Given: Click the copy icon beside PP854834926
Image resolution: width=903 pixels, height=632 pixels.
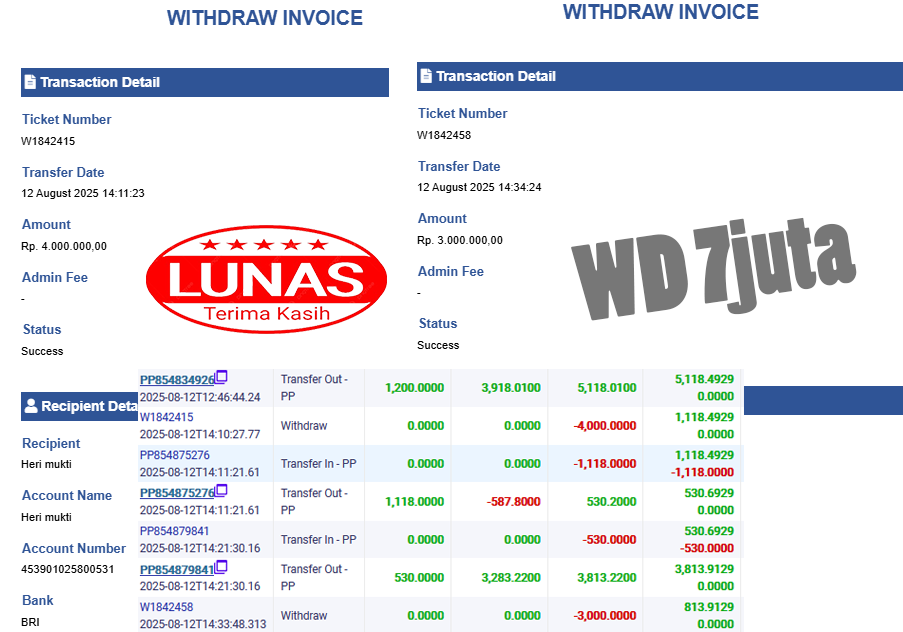Looking at the screenshot, I should pyautogui.click(x=221, y=377).
